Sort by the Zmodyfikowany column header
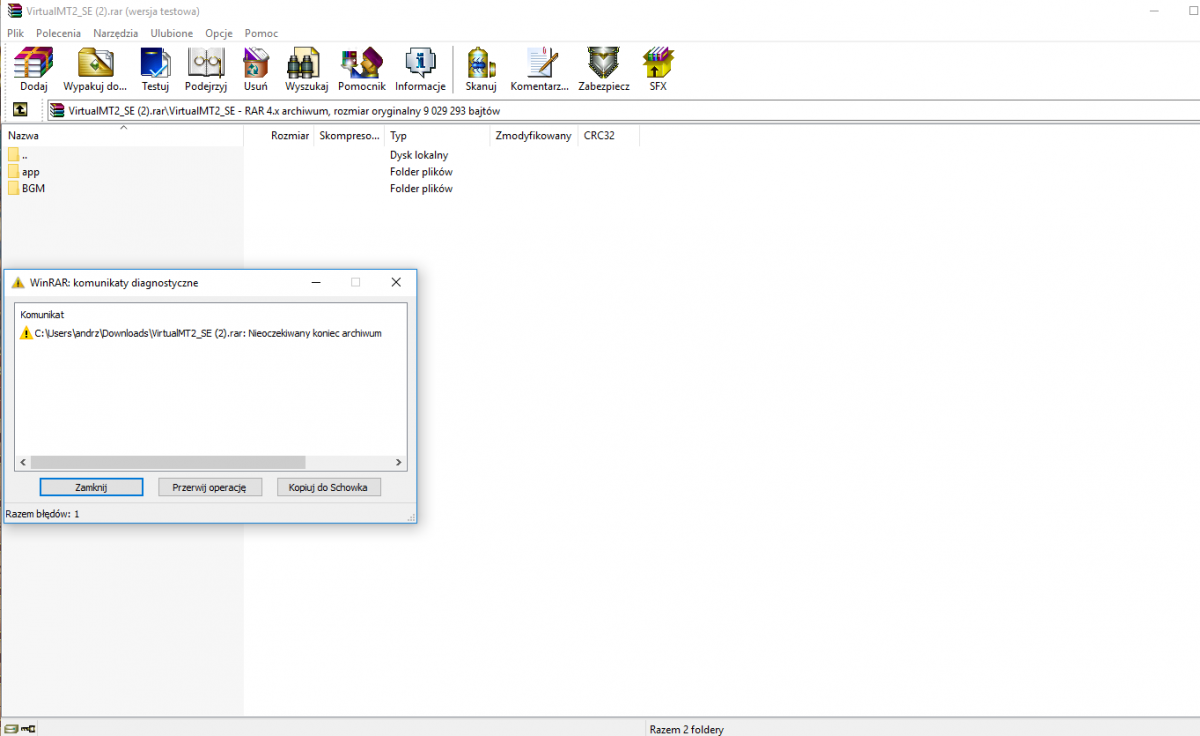The image size is (1200, 736). coord(534,135)
